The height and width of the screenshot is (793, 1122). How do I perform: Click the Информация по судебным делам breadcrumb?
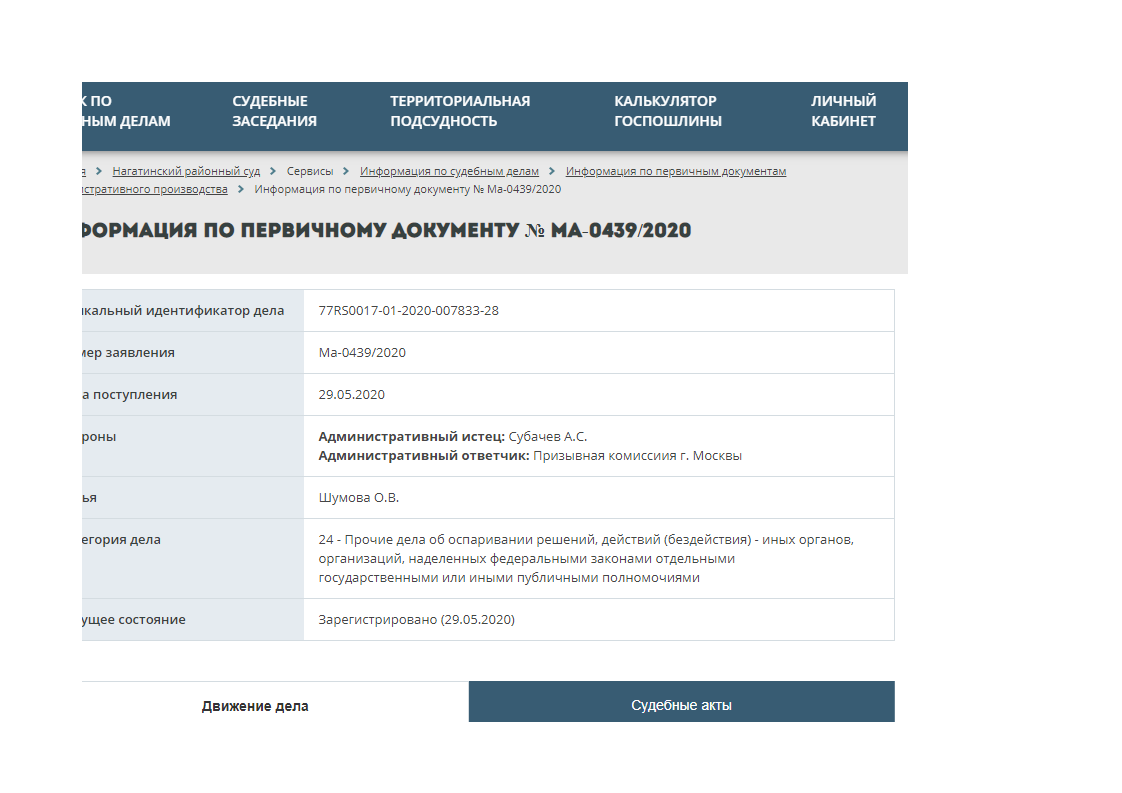(x=449, y=171)
